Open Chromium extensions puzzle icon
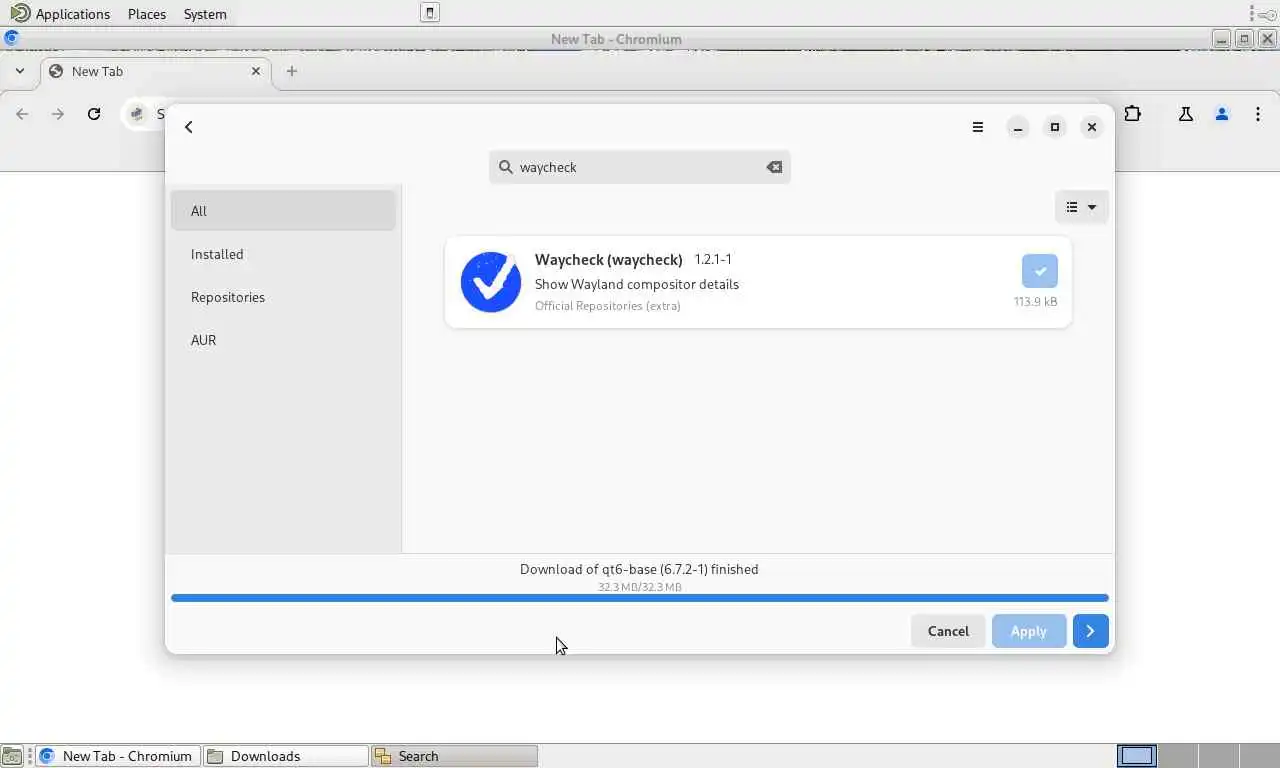 coord(1132,114)
